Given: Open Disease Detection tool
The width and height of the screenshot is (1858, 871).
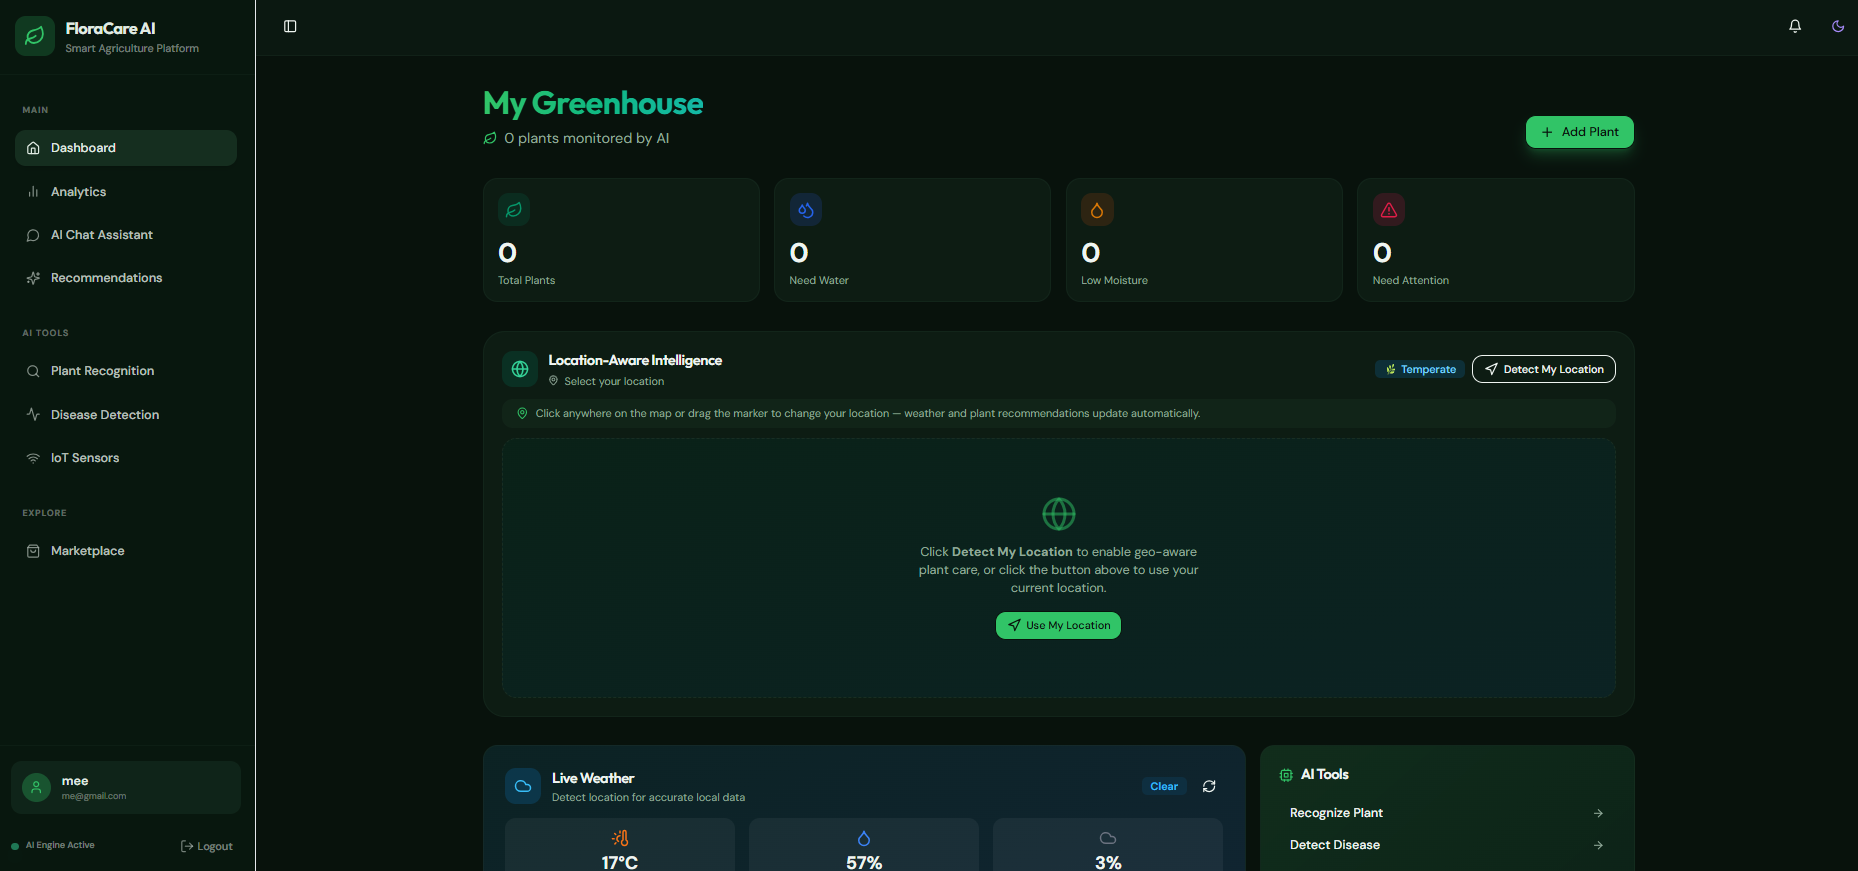Looking at the screenshot, I should pyautogui.click(x=126, y=415).
